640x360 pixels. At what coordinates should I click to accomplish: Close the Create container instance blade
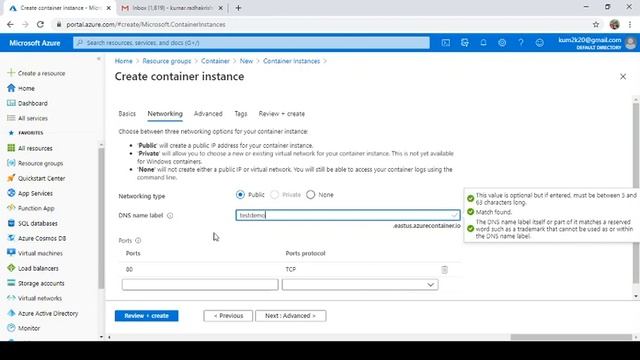click(623, 77)
